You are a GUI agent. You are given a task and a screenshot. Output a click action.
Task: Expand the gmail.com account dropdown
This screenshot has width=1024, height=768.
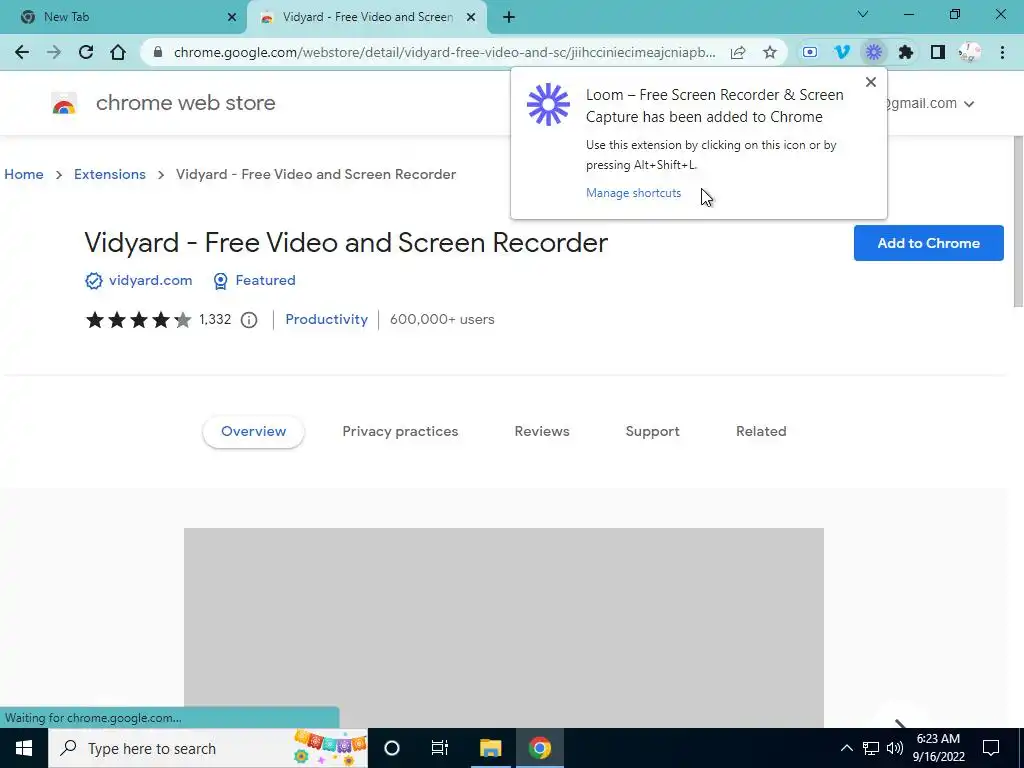coord(969,104)
